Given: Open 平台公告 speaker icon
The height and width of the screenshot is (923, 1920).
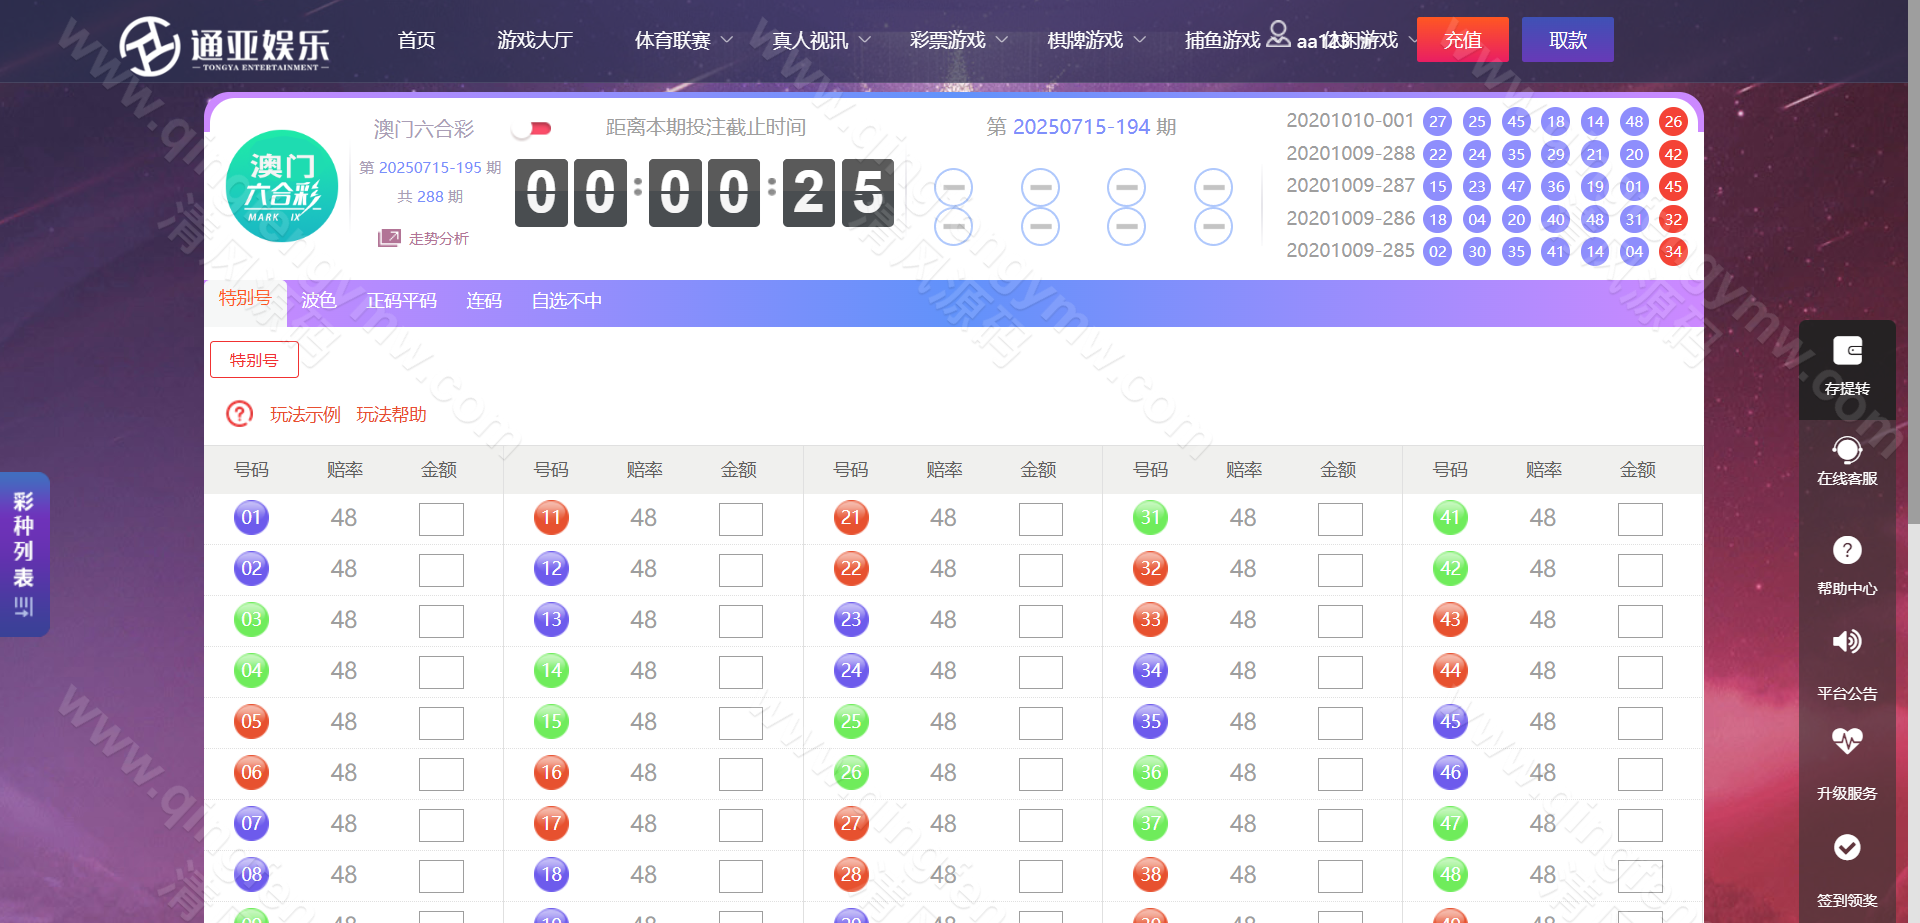Looking at the screenshot, I should coord(1847,642).
